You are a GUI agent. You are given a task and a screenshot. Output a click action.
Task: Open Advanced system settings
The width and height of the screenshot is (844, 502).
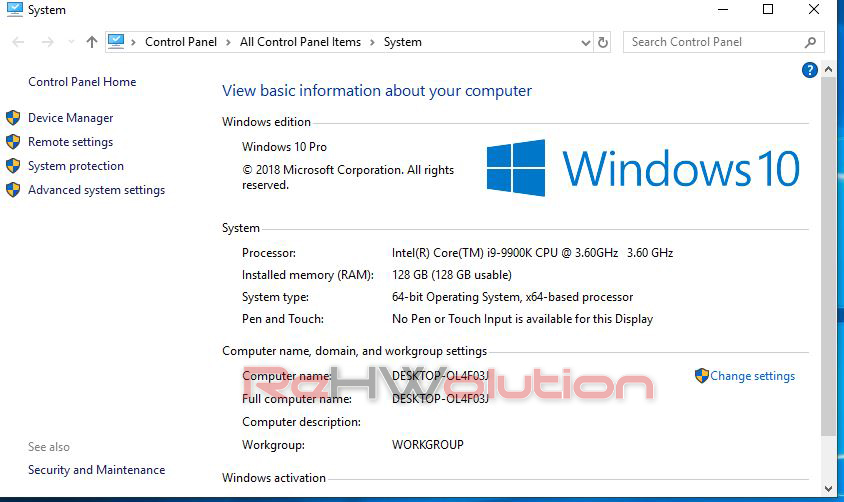96,190
